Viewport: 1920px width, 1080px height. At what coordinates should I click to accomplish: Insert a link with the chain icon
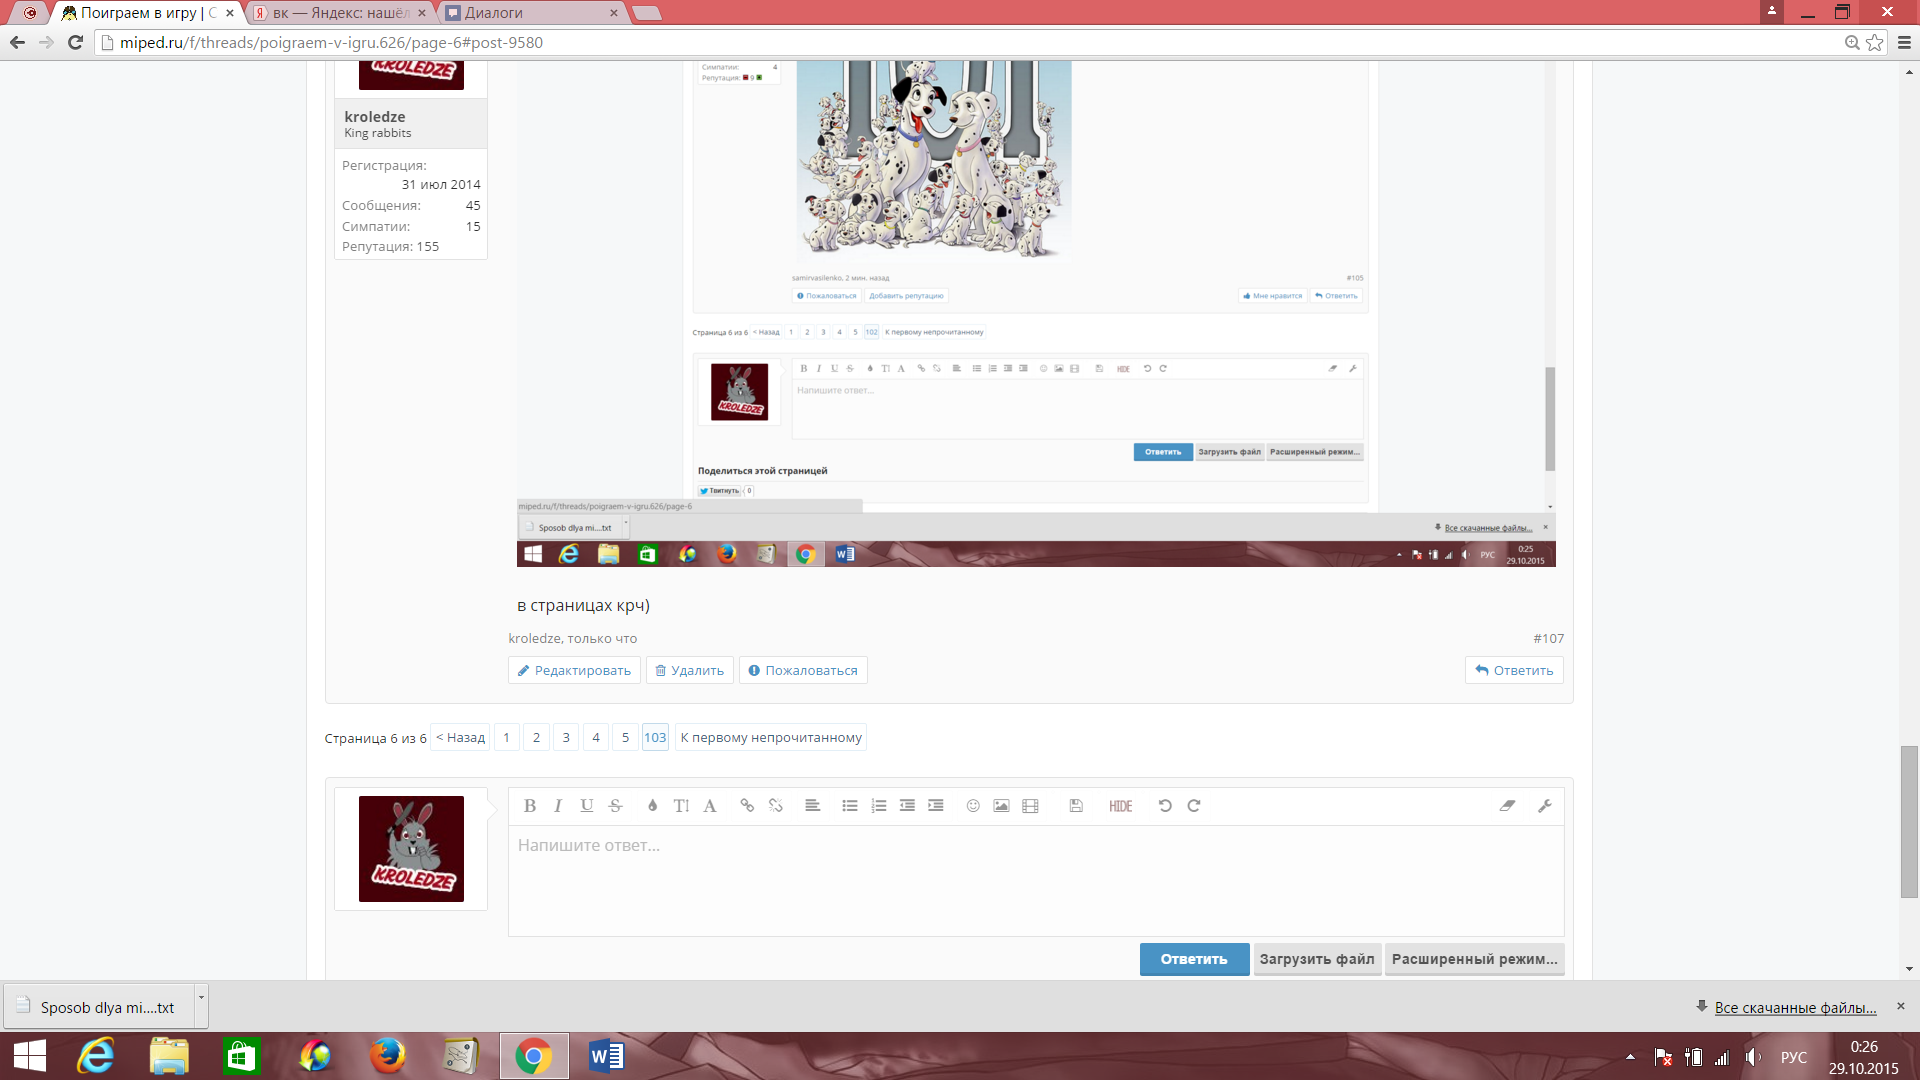pyautogui.click(x=747, y=806)
